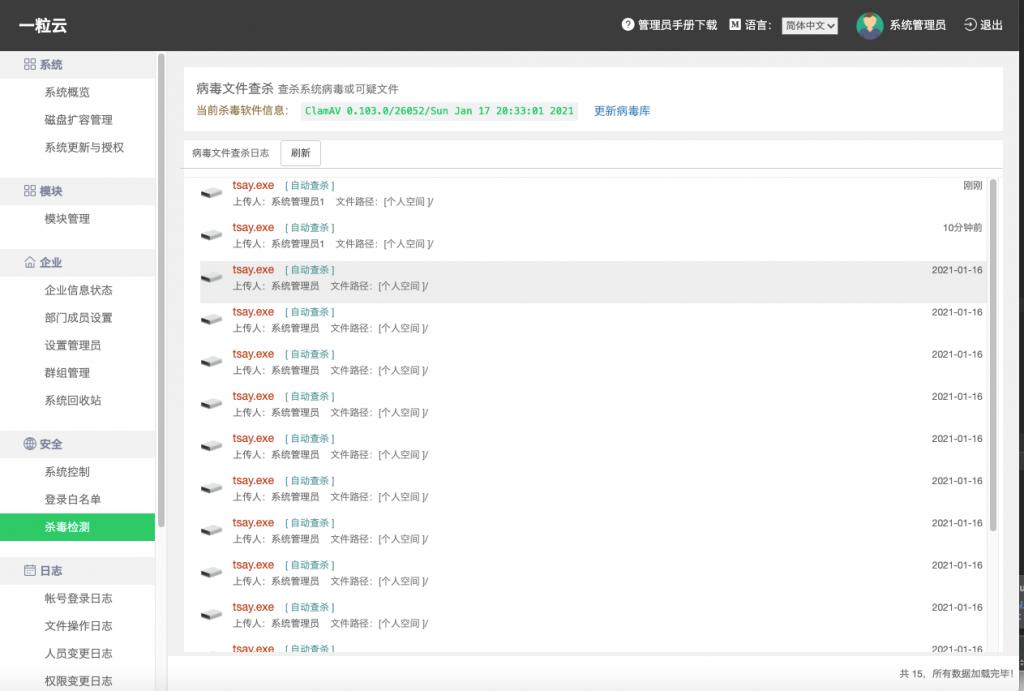This screenshot has height=691, width=1024.
Task: Click tsay.exe in the 10分钟前 row
Action: [x=253, y=227]
